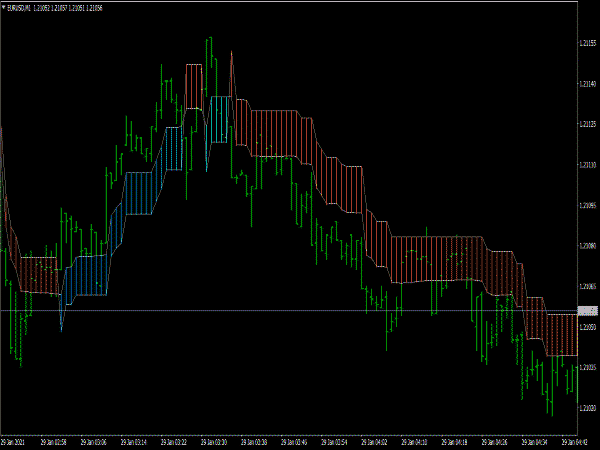Click the 29 Jan 04:18 time label
This screenshot has width=600, height=450.
point(455,442)
